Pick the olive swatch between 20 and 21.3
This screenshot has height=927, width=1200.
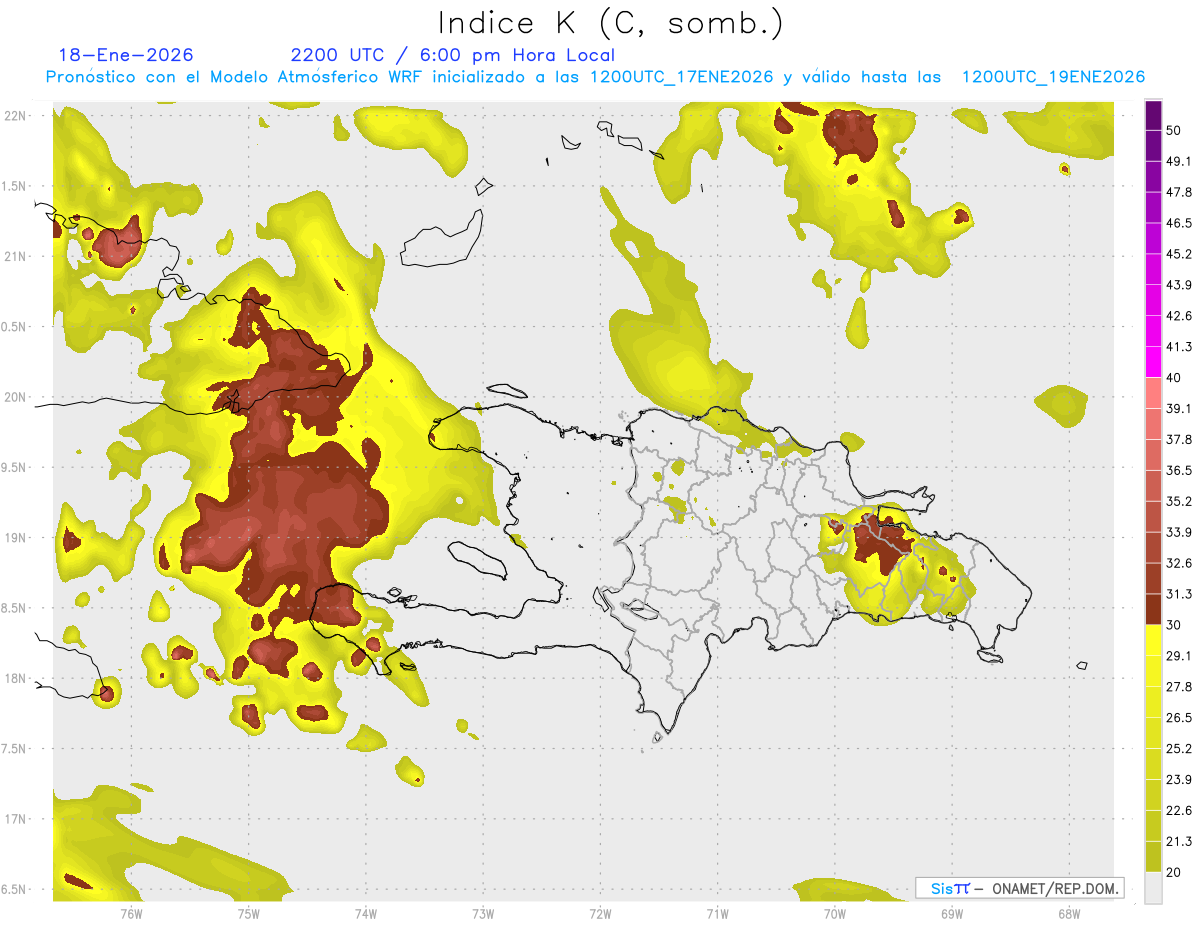point(1153,857)
